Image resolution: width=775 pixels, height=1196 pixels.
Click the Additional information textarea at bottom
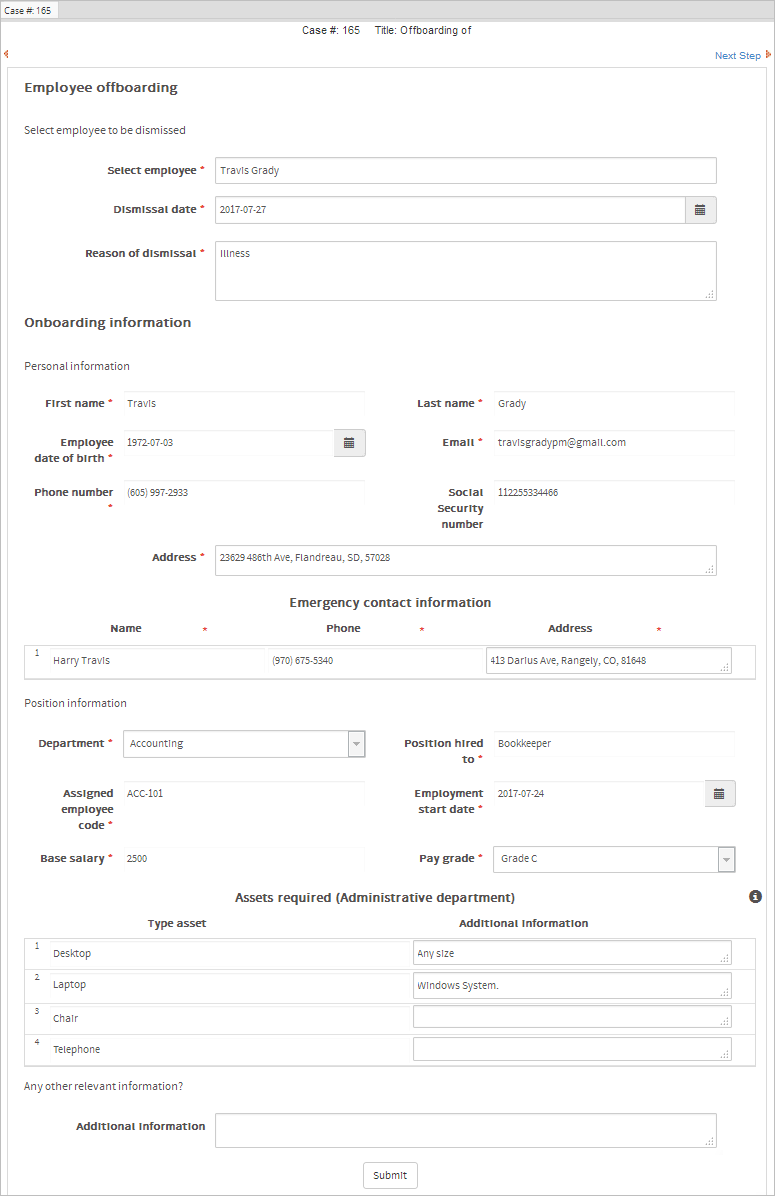click(x=465, y=1130)
